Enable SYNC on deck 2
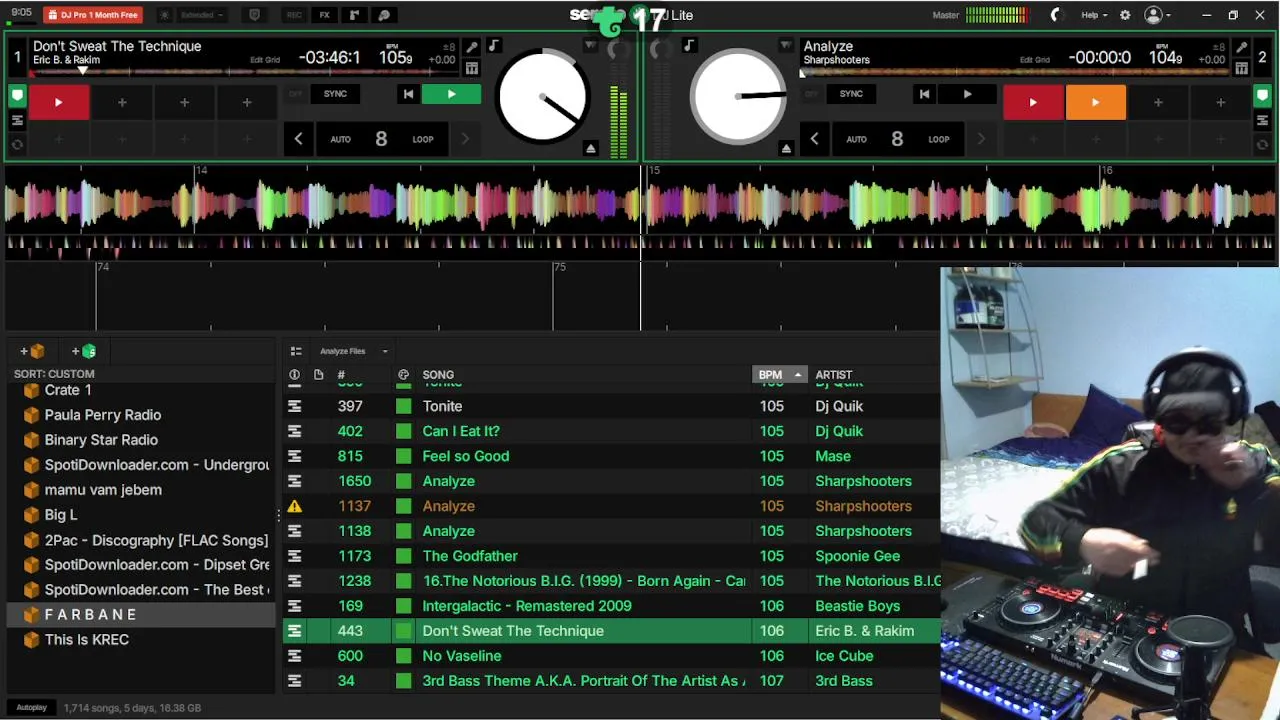 851,94
